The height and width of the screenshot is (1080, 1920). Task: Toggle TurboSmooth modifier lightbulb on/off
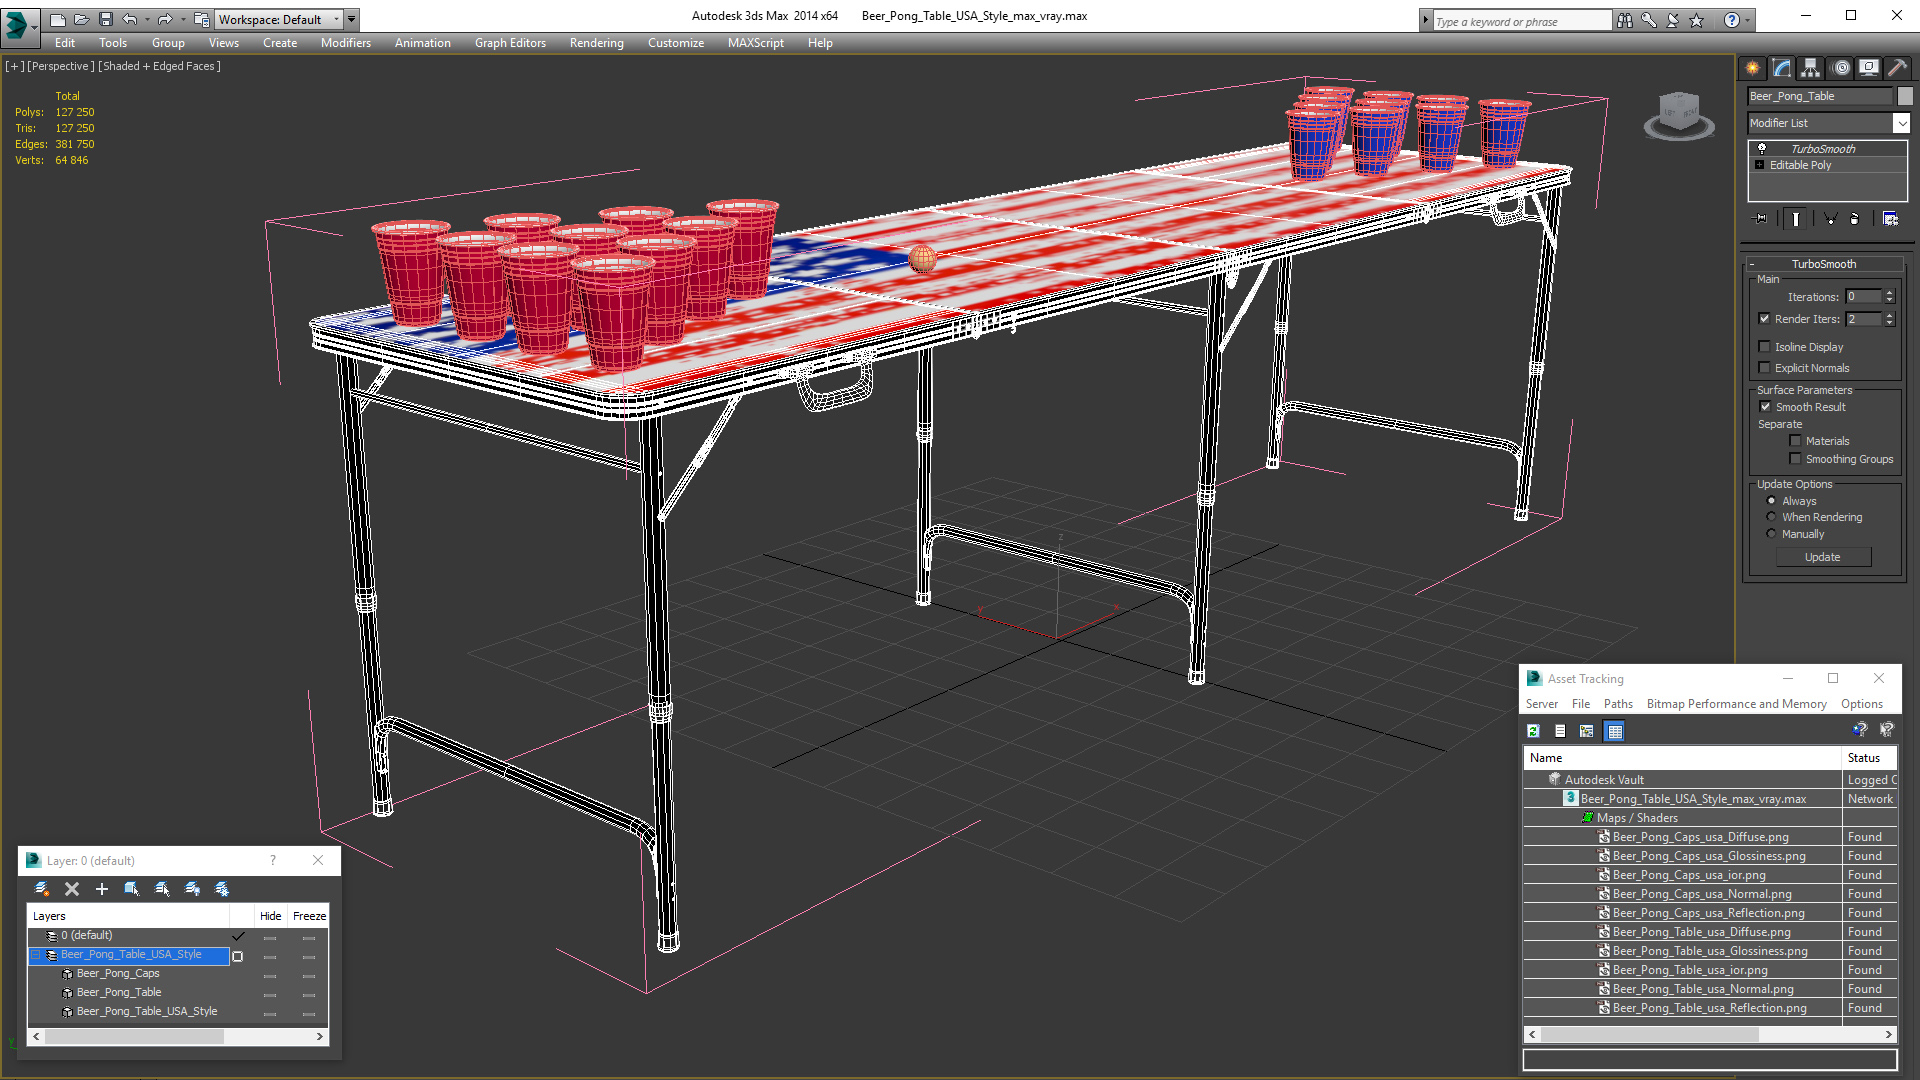tap(1762, 149)
